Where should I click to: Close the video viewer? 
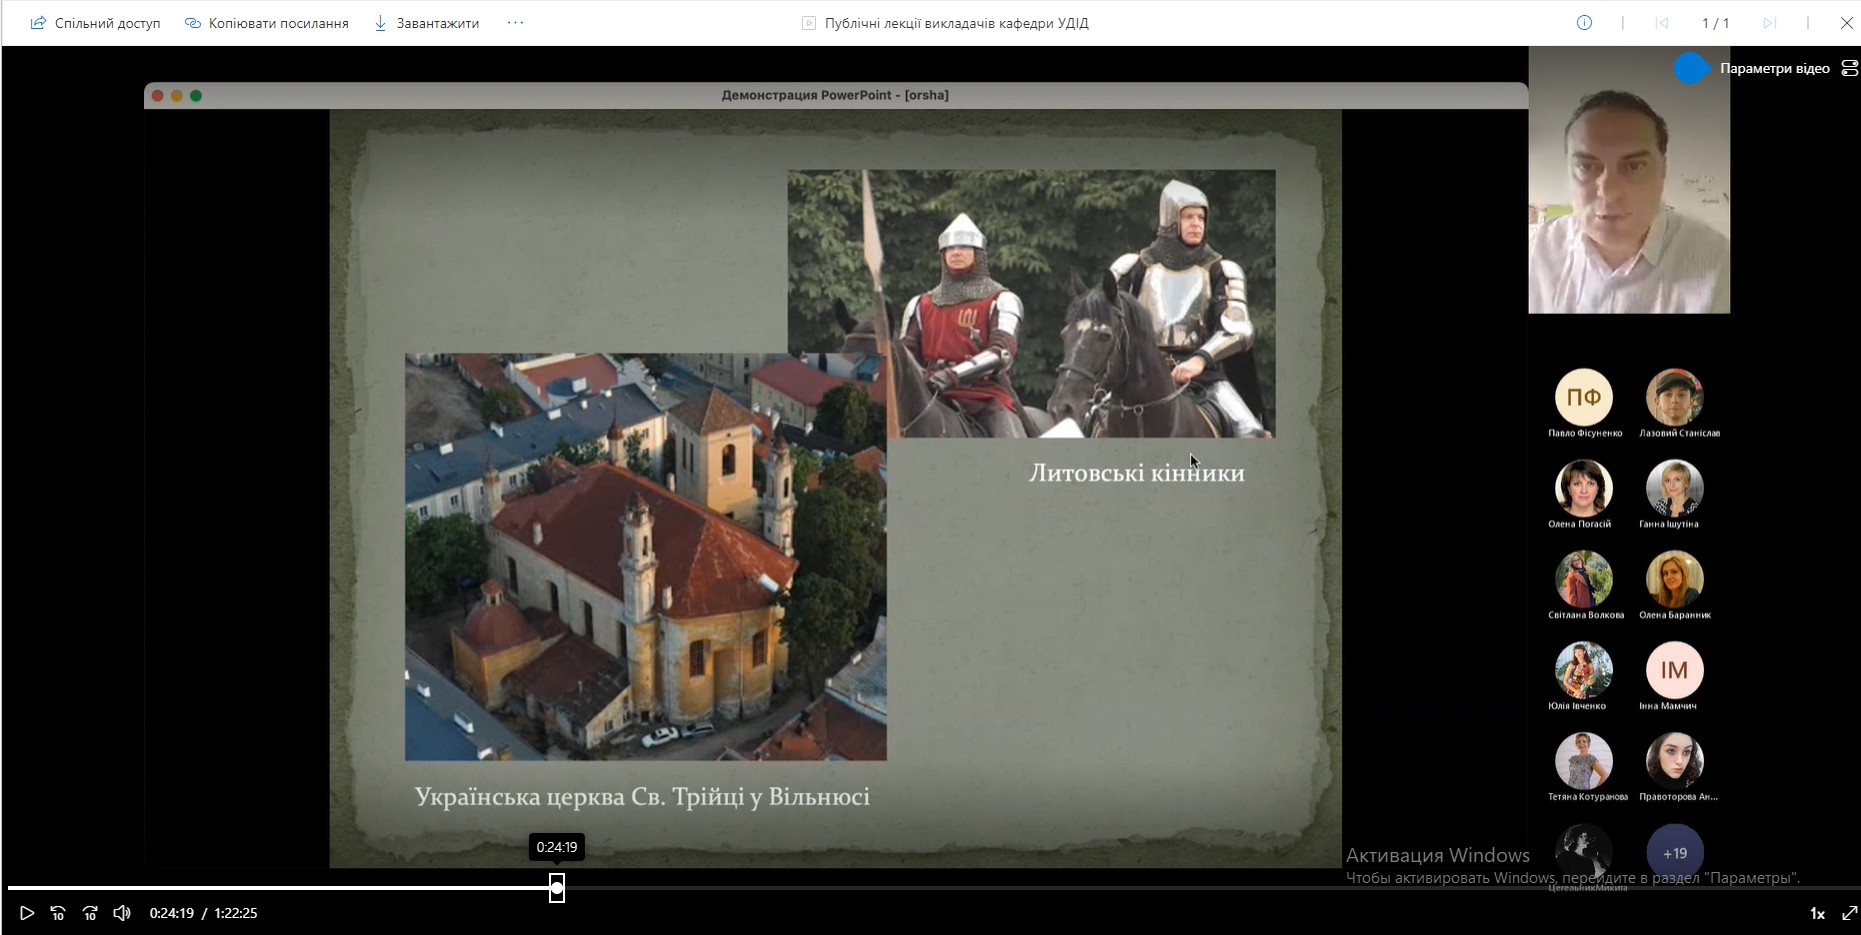[x=1847, y=23]
